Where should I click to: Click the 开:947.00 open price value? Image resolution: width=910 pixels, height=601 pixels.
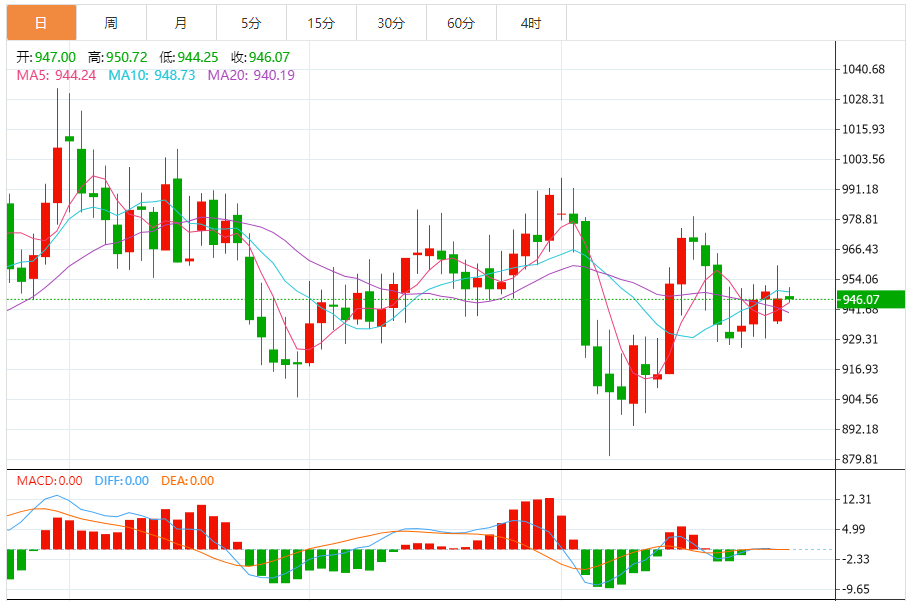[x=46, y=57]
